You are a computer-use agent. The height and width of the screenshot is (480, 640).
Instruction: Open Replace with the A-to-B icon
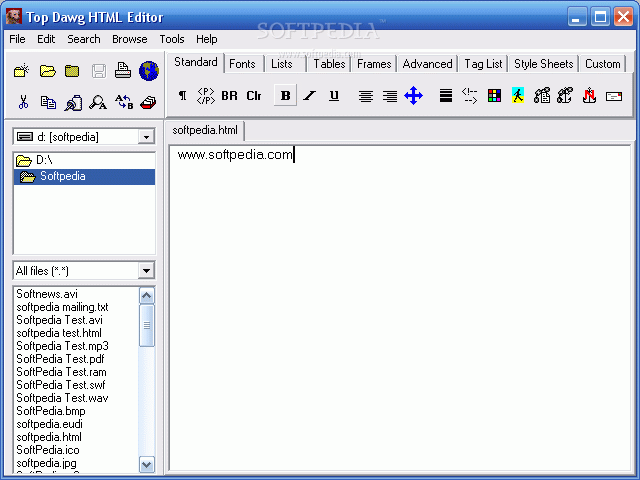tap(124, 102)
